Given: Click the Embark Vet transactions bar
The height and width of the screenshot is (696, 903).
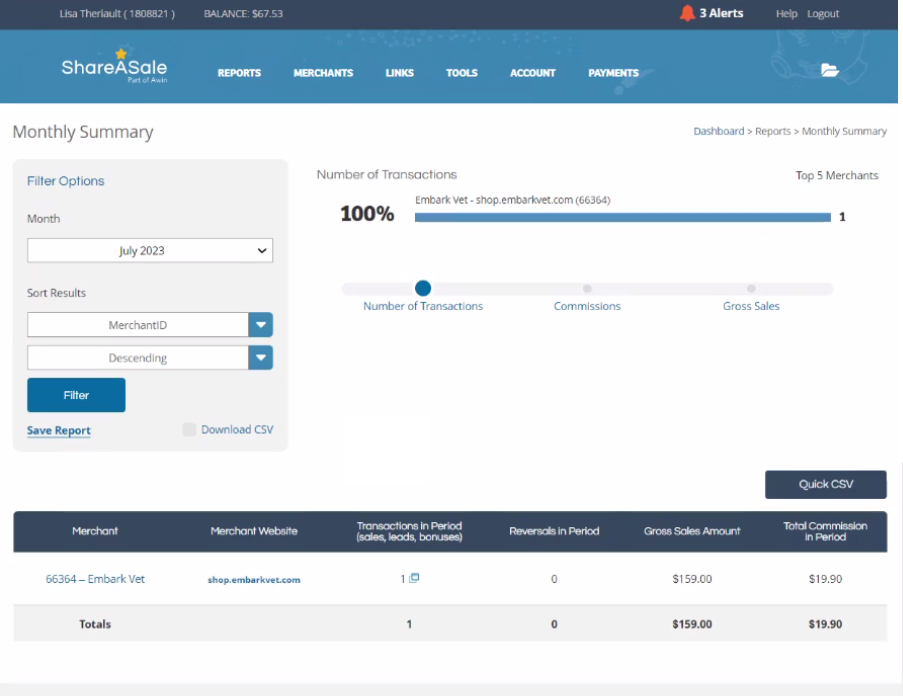Looking at the screenshot, I should [623, 217].
